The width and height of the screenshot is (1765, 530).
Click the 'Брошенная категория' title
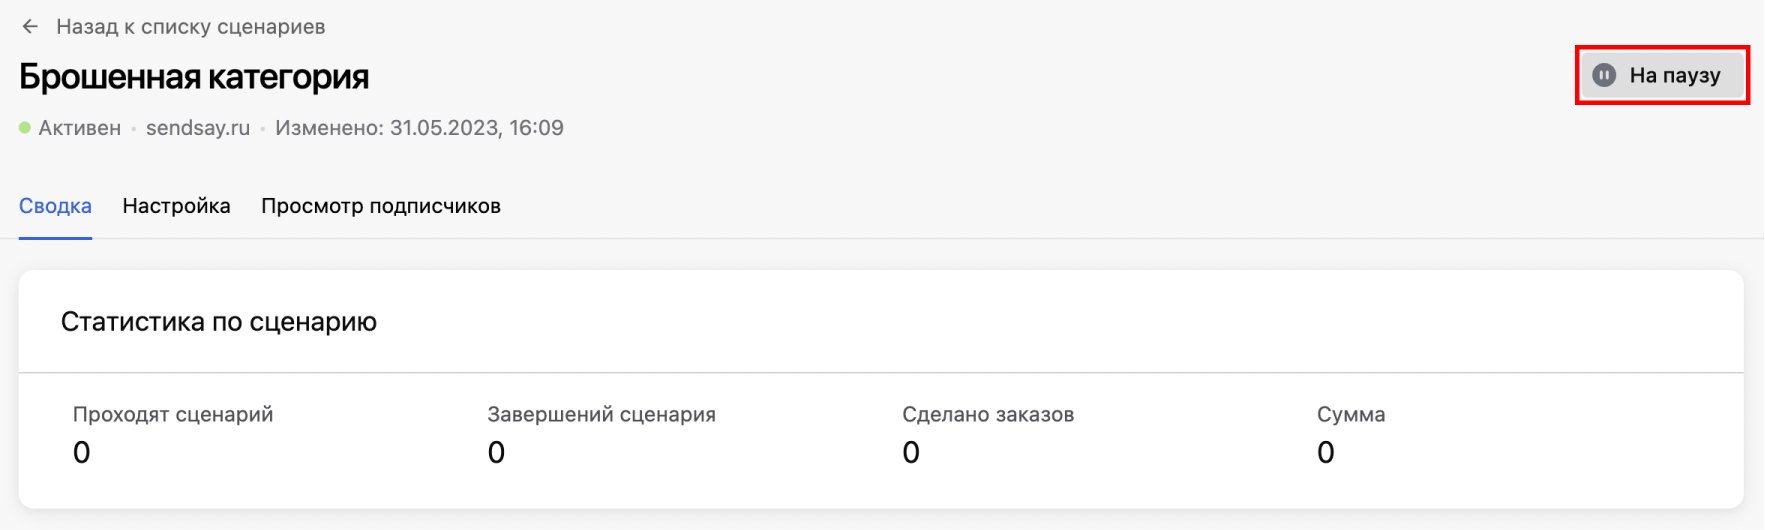tap(194, 77)
